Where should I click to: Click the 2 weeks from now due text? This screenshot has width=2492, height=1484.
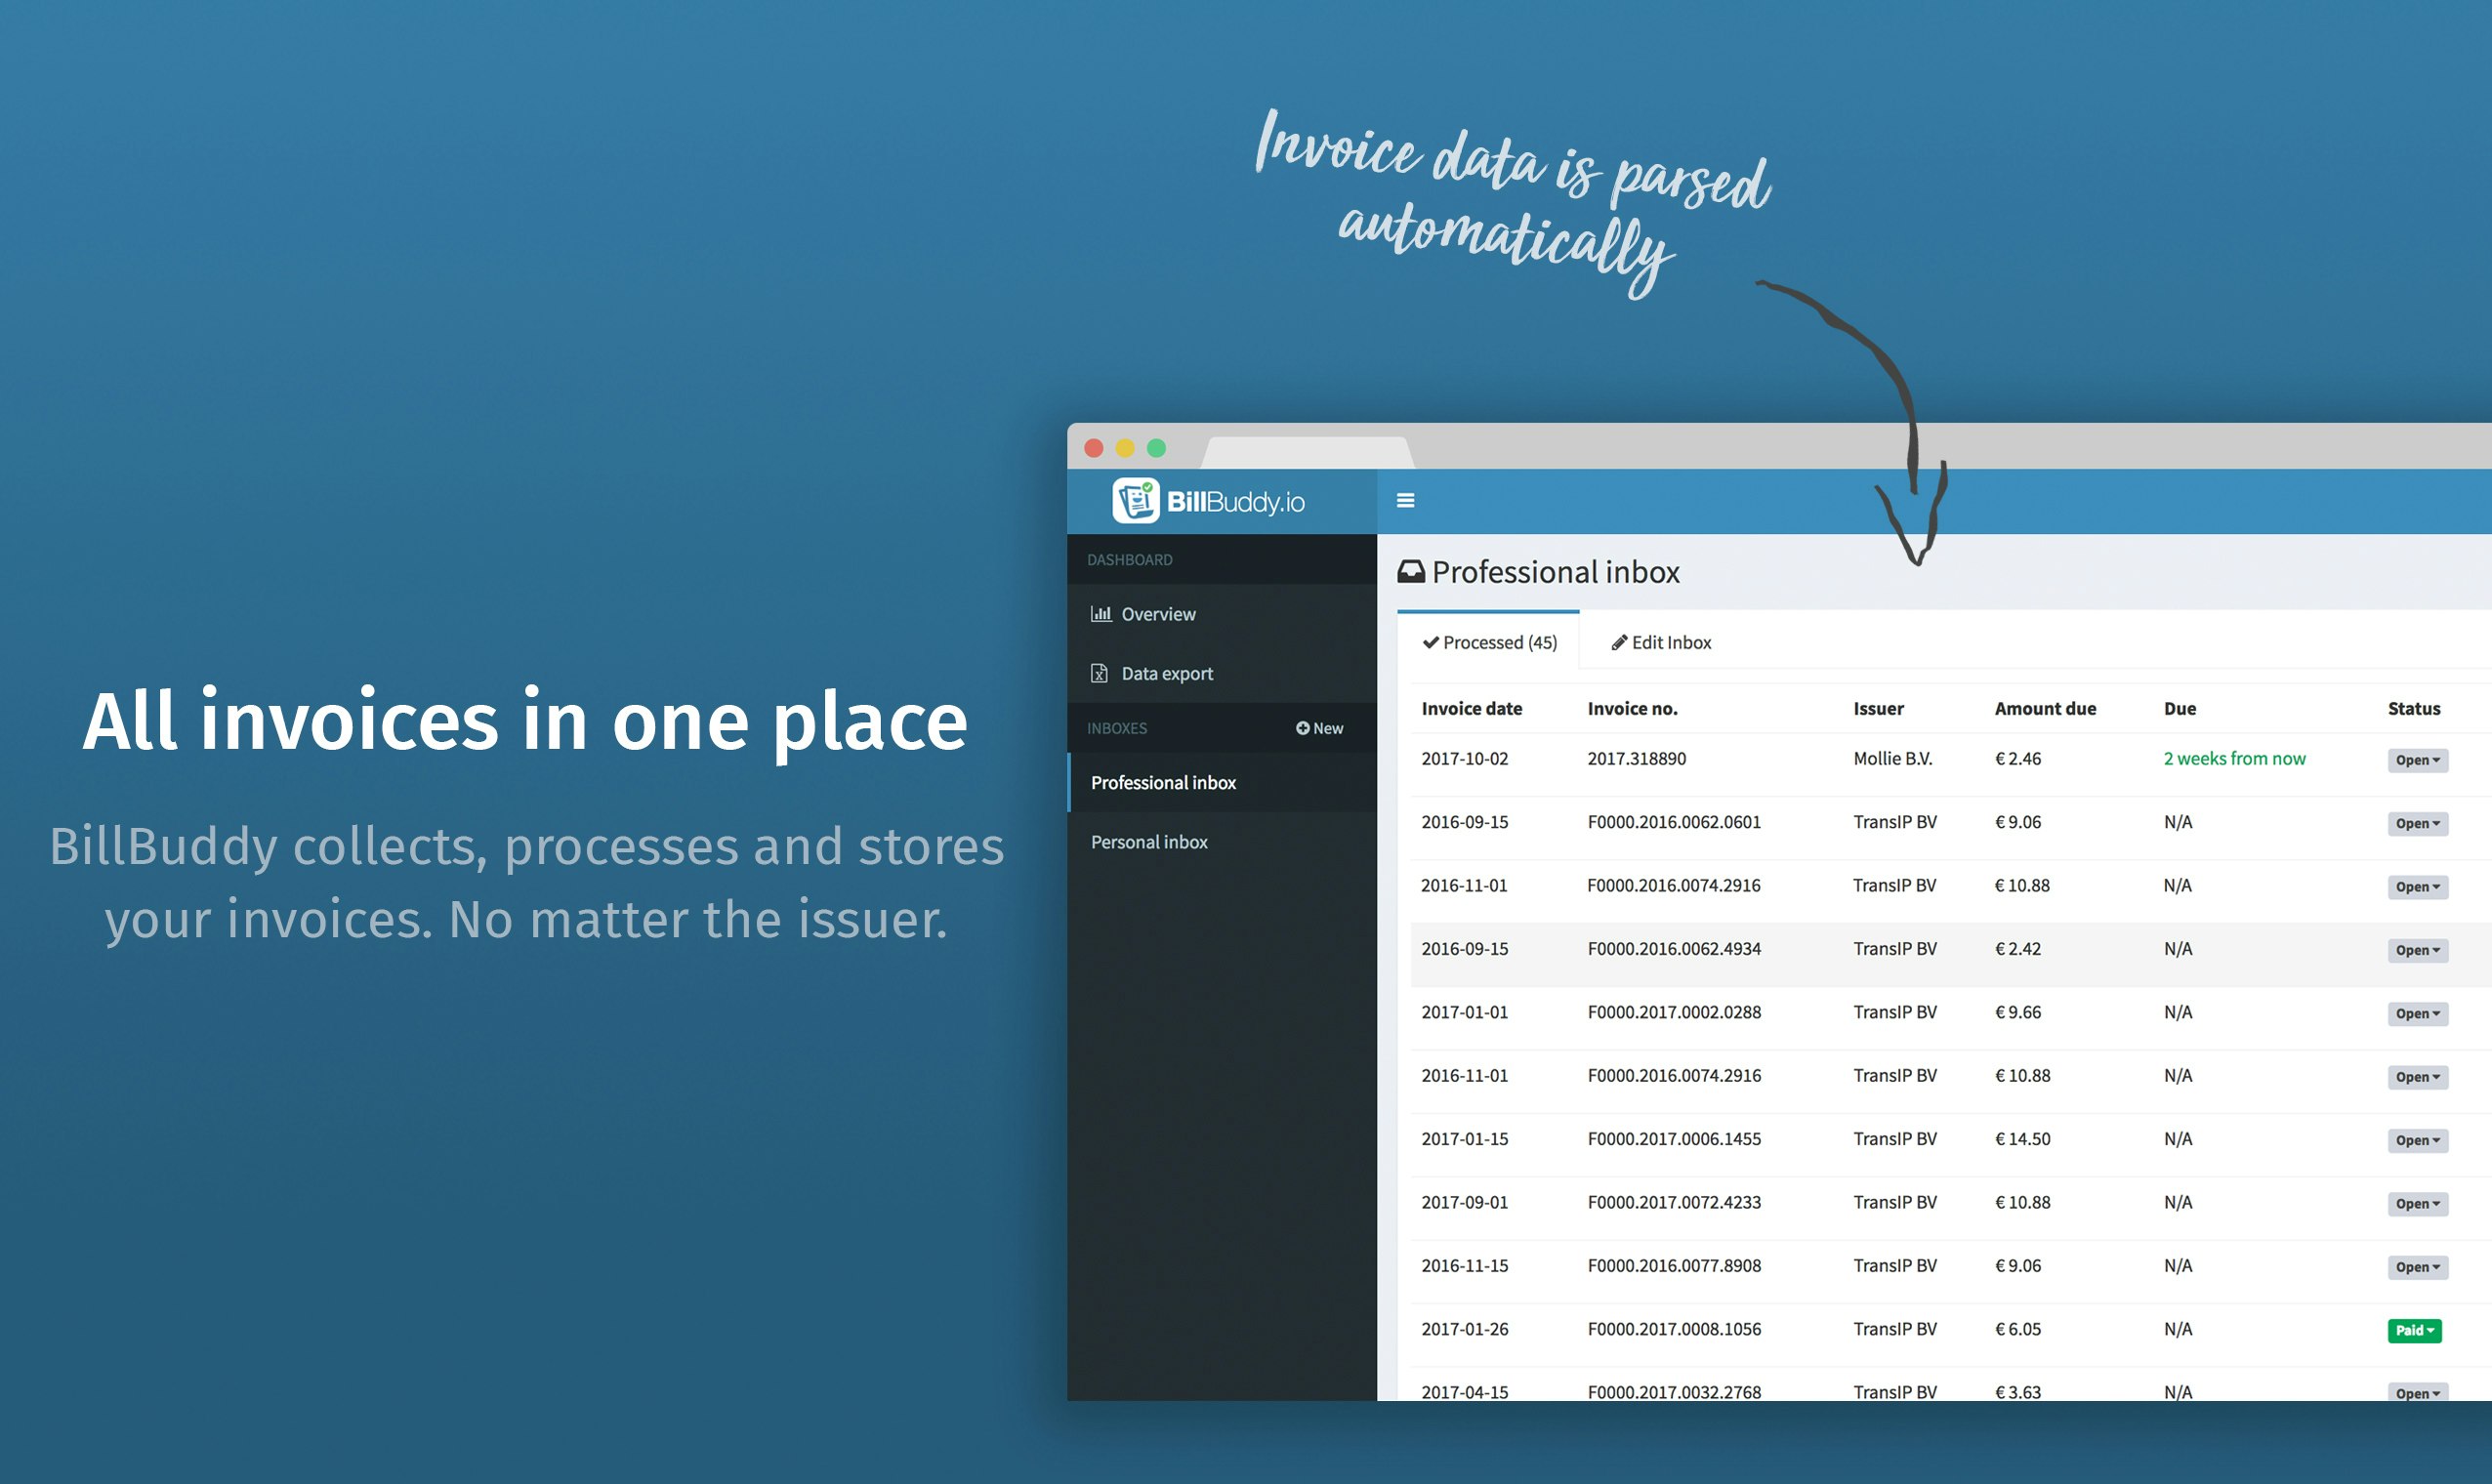(2234, 758)
